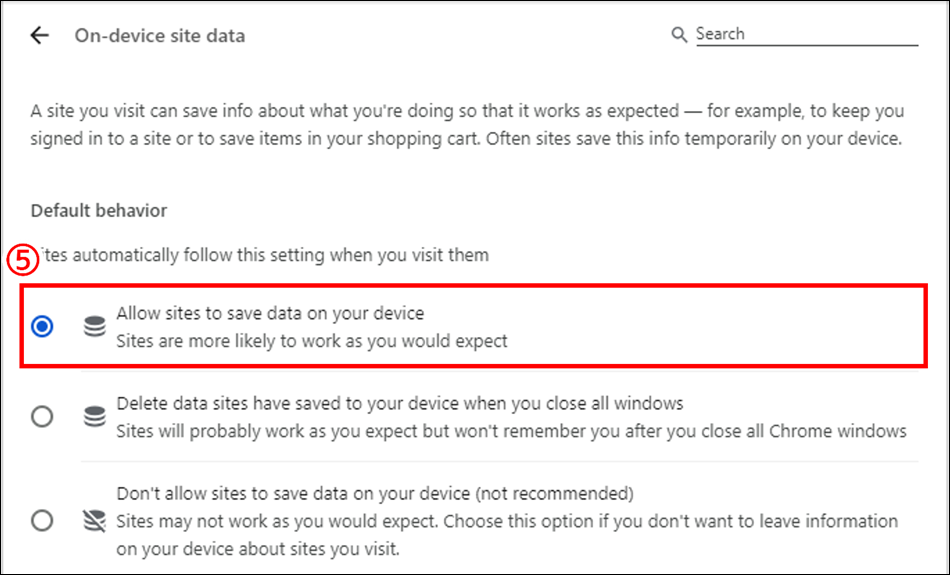Viewport: 950px width, 575px height.
Task: Click the database icon beside Allow sites option
Action: [95, 327]
